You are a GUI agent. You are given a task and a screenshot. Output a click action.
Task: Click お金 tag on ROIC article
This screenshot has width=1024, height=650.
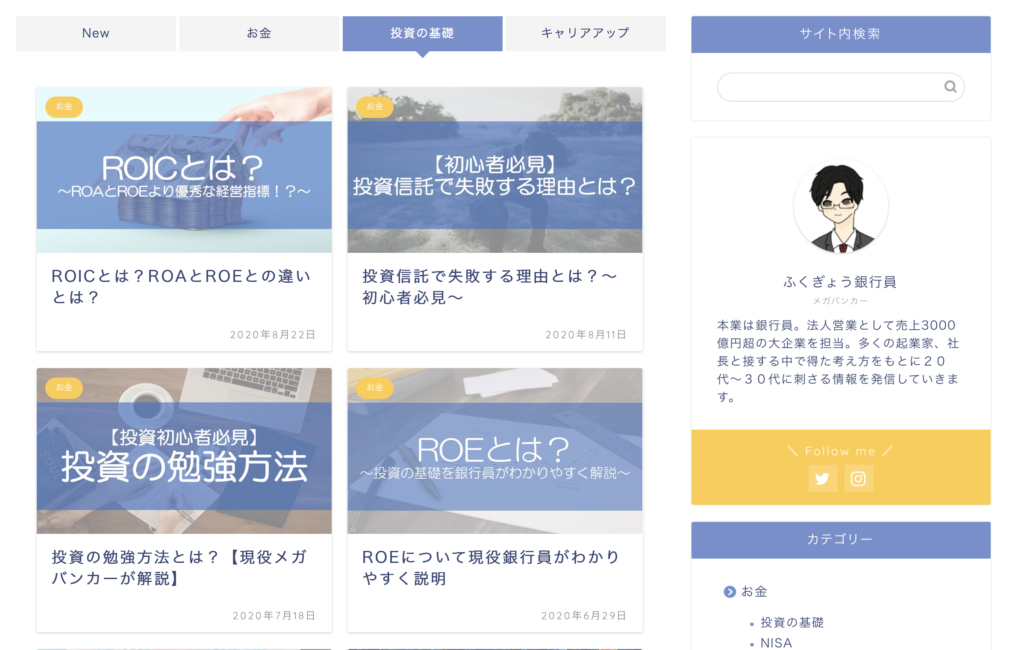tap(64, 106)
